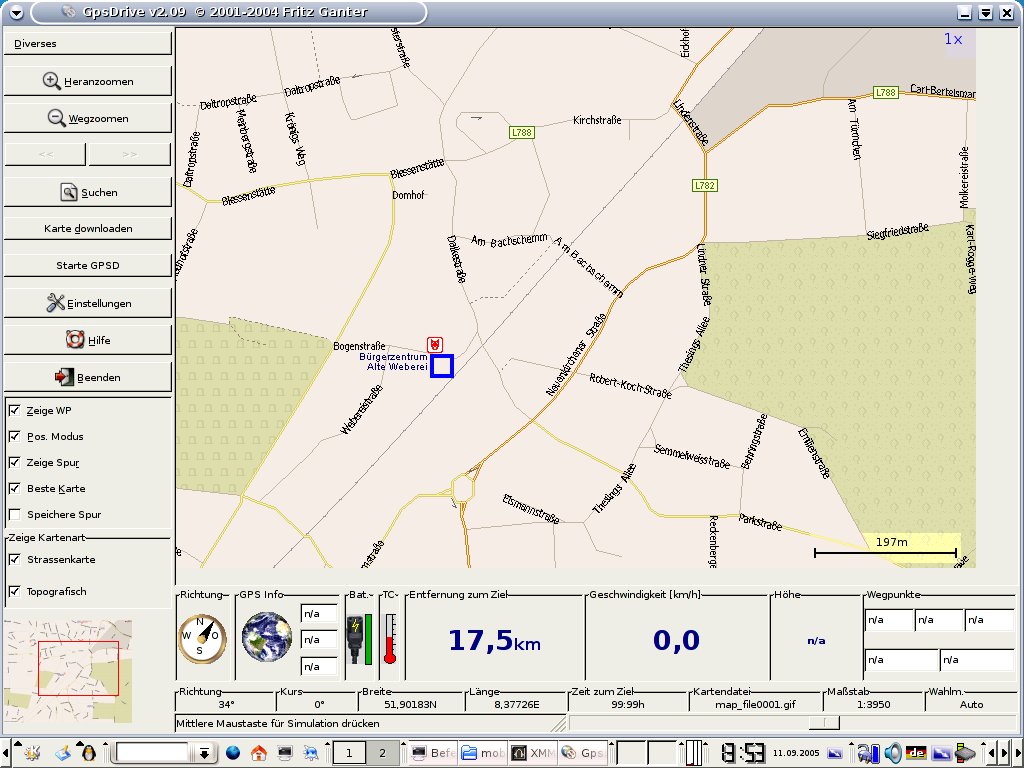Switch to the Befe terminal taskbar window

[x=433, y=753]
